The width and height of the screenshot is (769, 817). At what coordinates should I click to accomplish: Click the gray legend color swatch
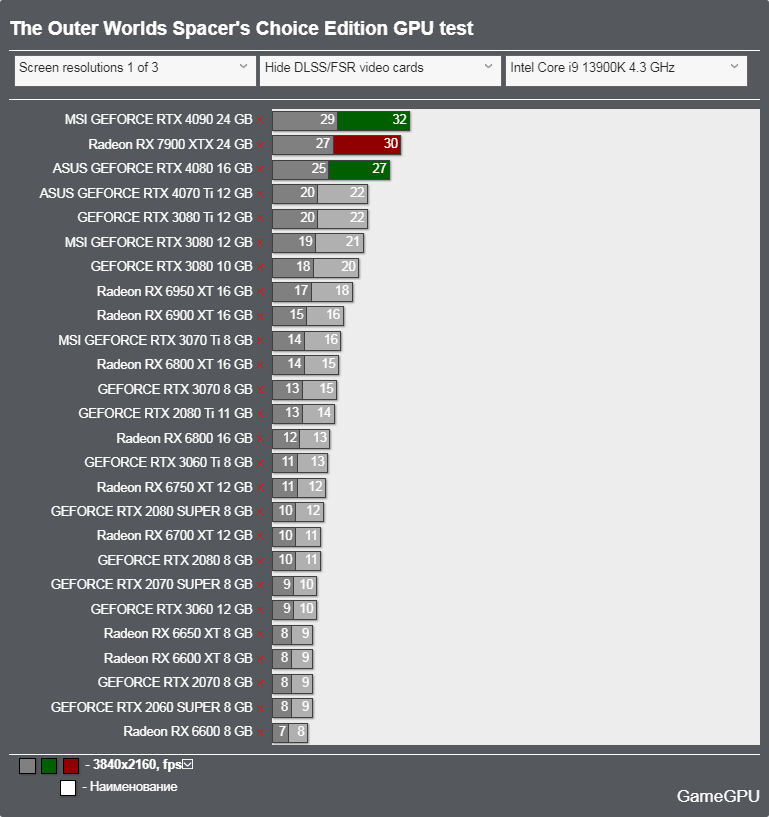pyautogui.click(x=28, y=766)
